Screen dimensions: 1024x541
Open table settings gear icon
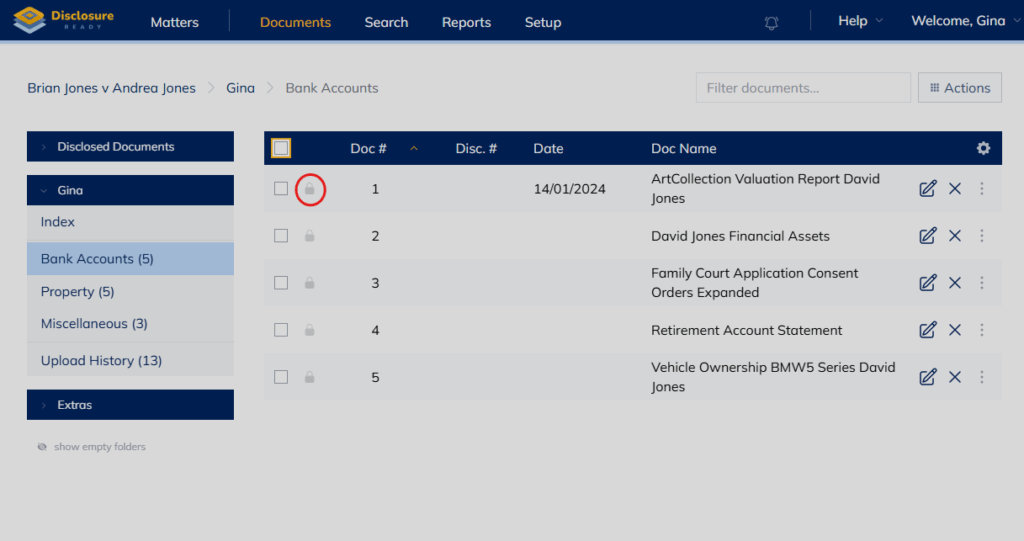tap(983, 148)
